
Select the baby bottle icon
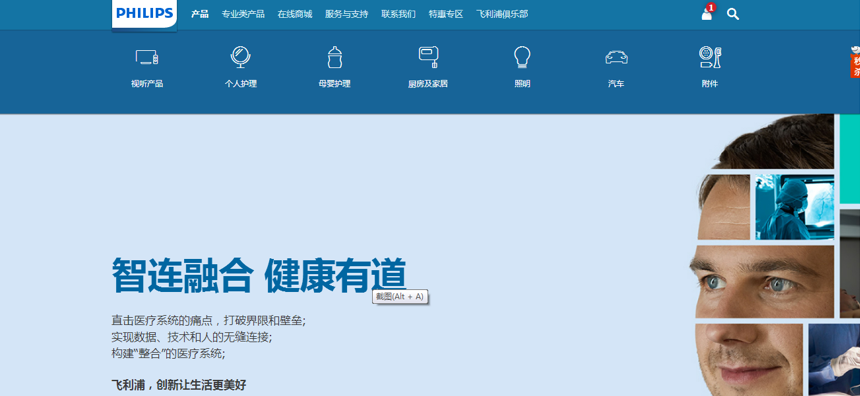(x=335, y=57)
